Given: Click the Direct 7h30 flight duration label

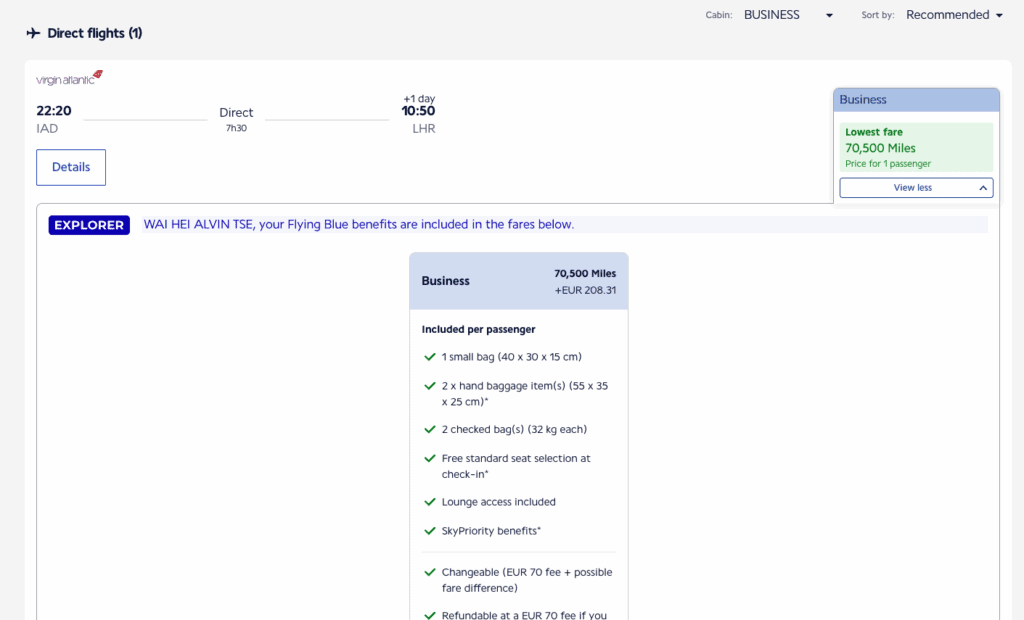Looking at the screenshot, I should (x=236, y=119).
